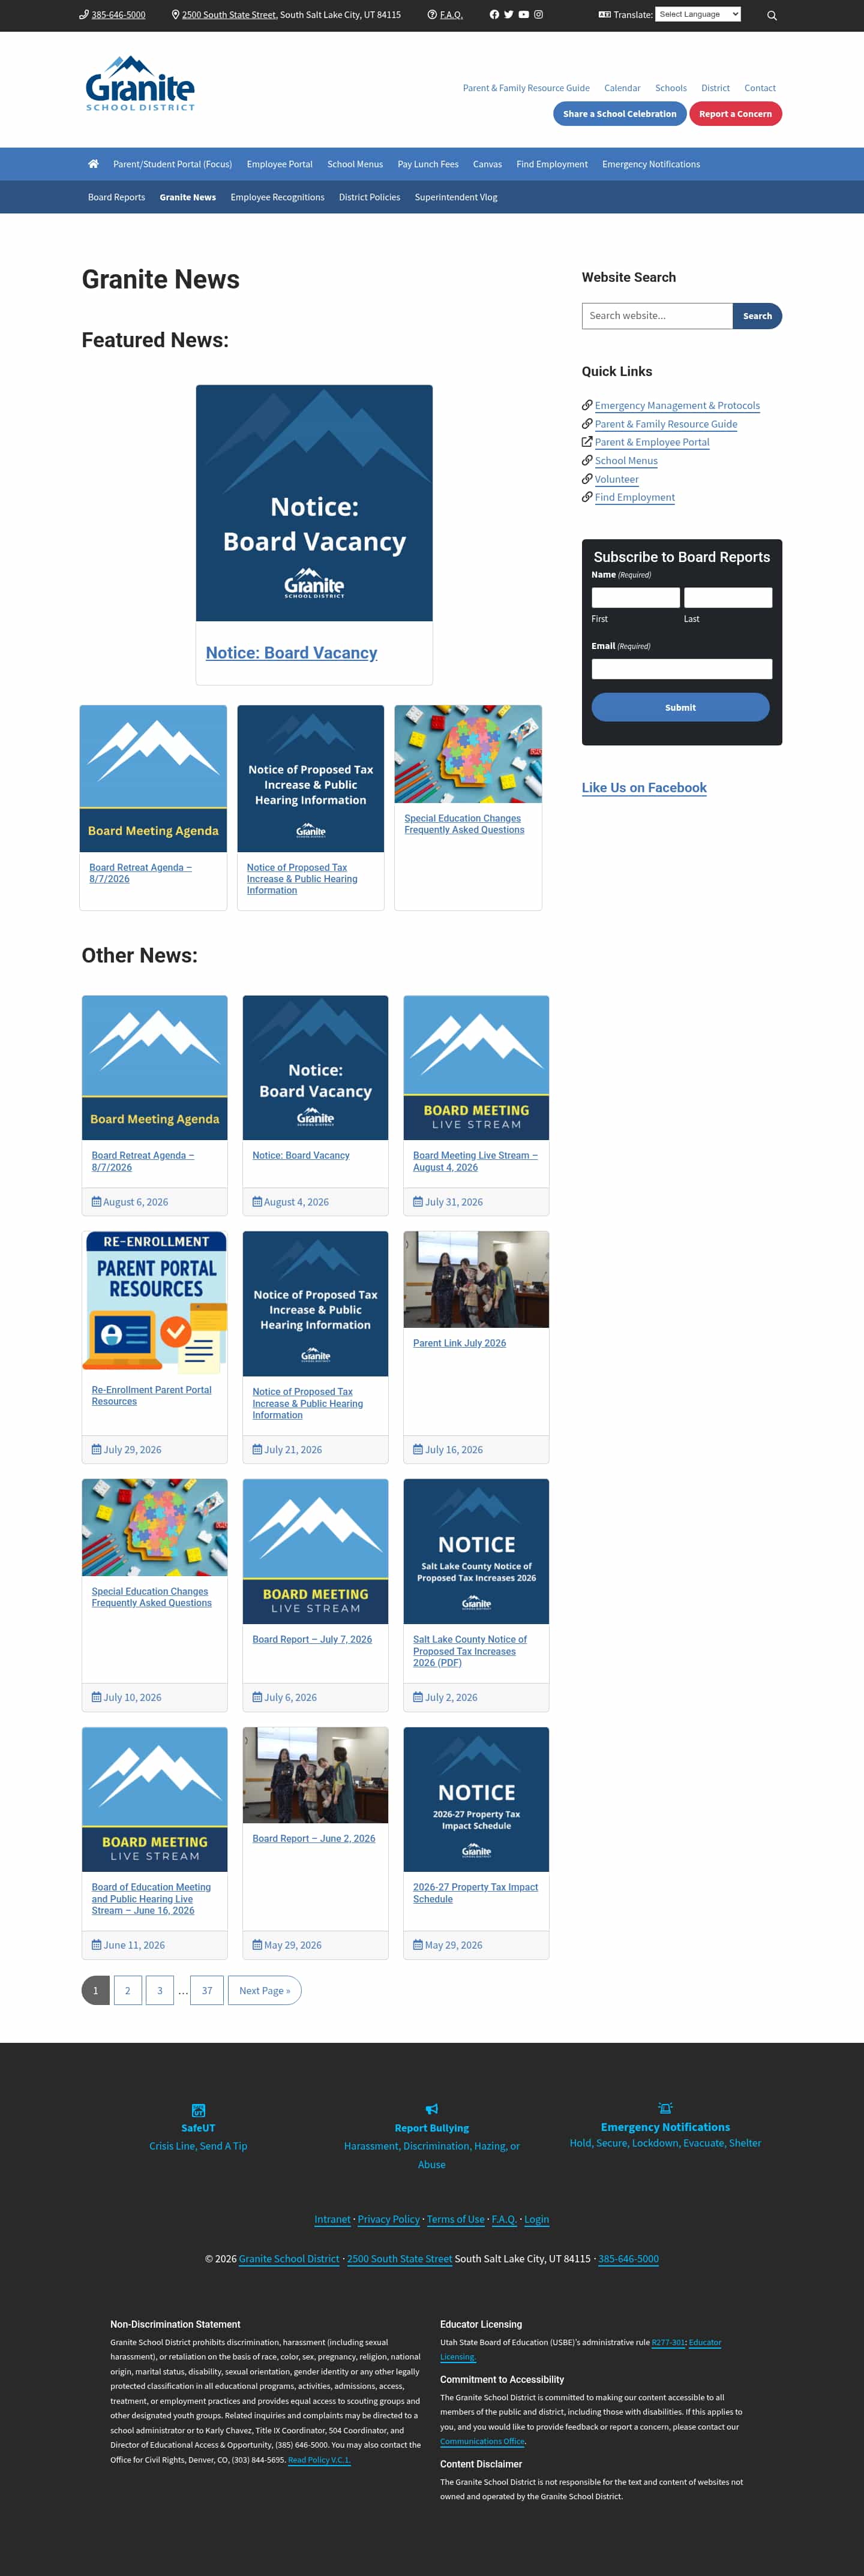Open Superintendent Vlog sub-navigation tab
This screenshot has width=864, height=2576.
click(456, 197)
